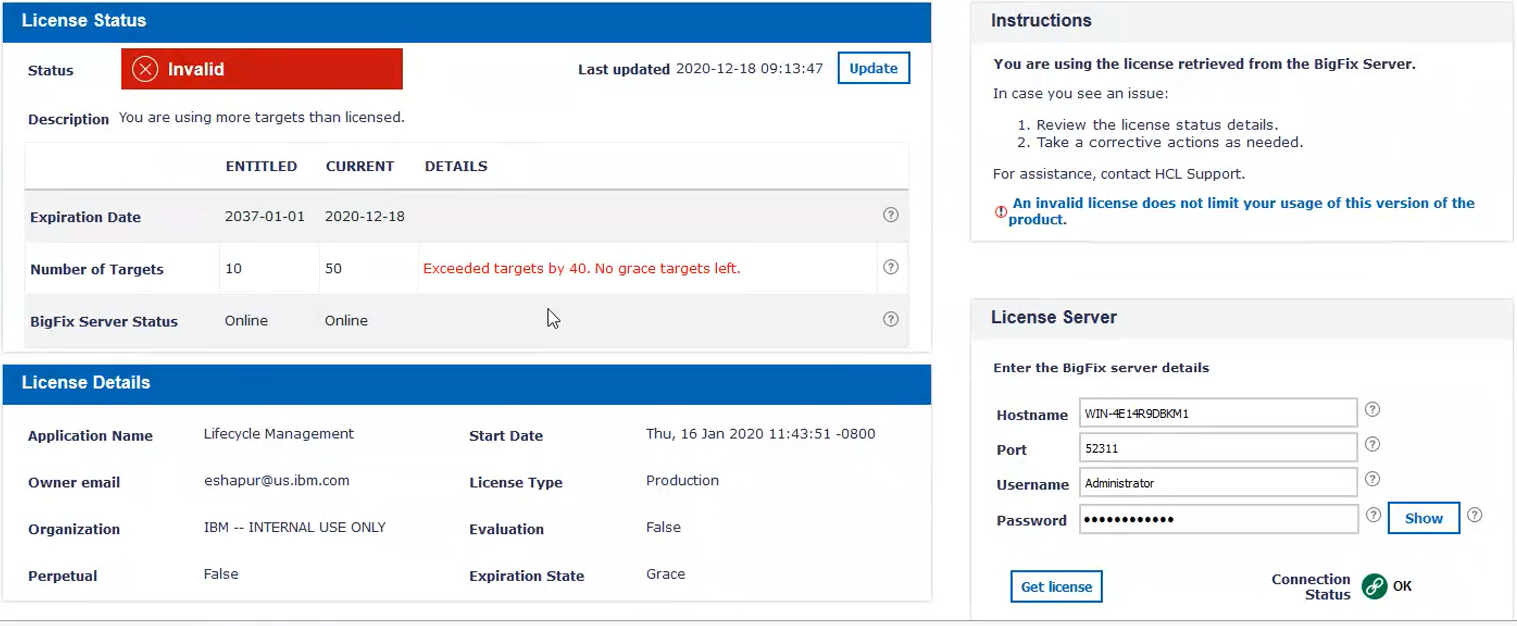Click help icon beside Hostname field
The width and height of the screenshot is (1517, 626).
point(1373,409)
